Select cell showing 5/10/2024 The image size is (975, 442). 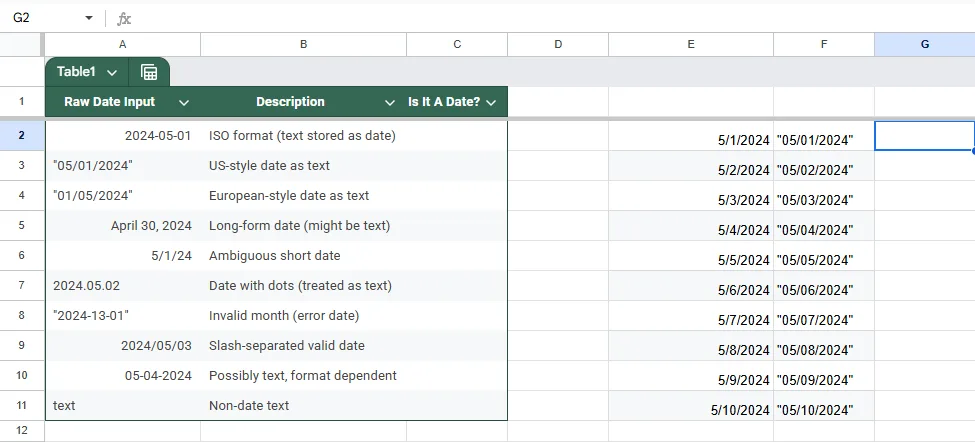691,405
